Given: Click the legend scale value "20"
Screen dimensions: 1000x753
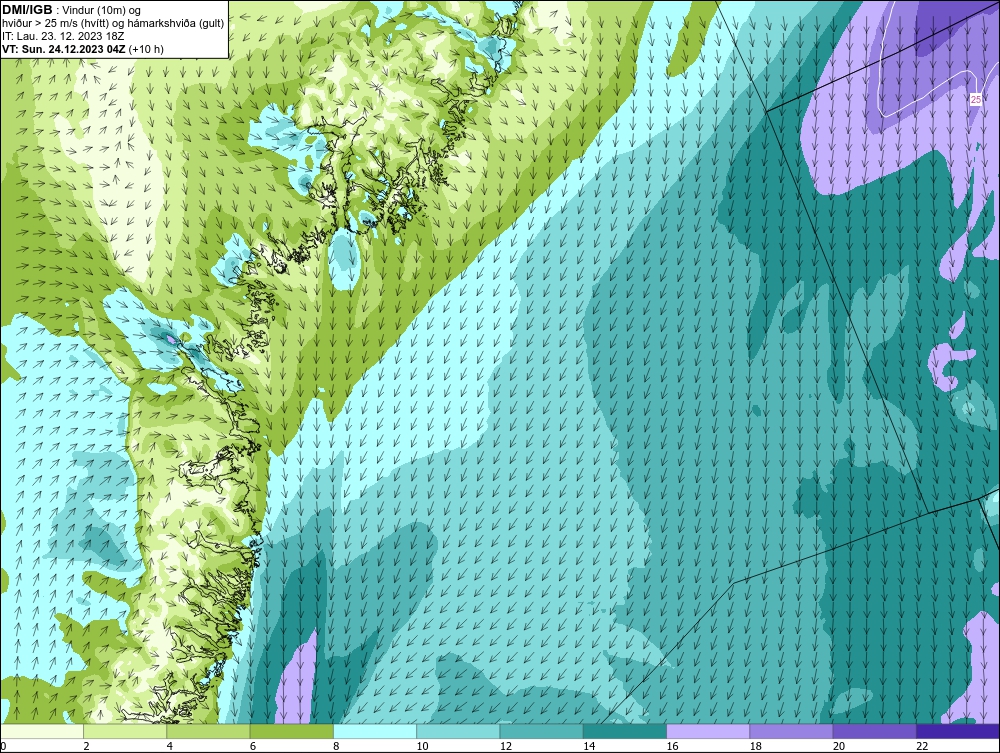Looking at the screenshot, I should pyautogui.click(x=839, y=747).
